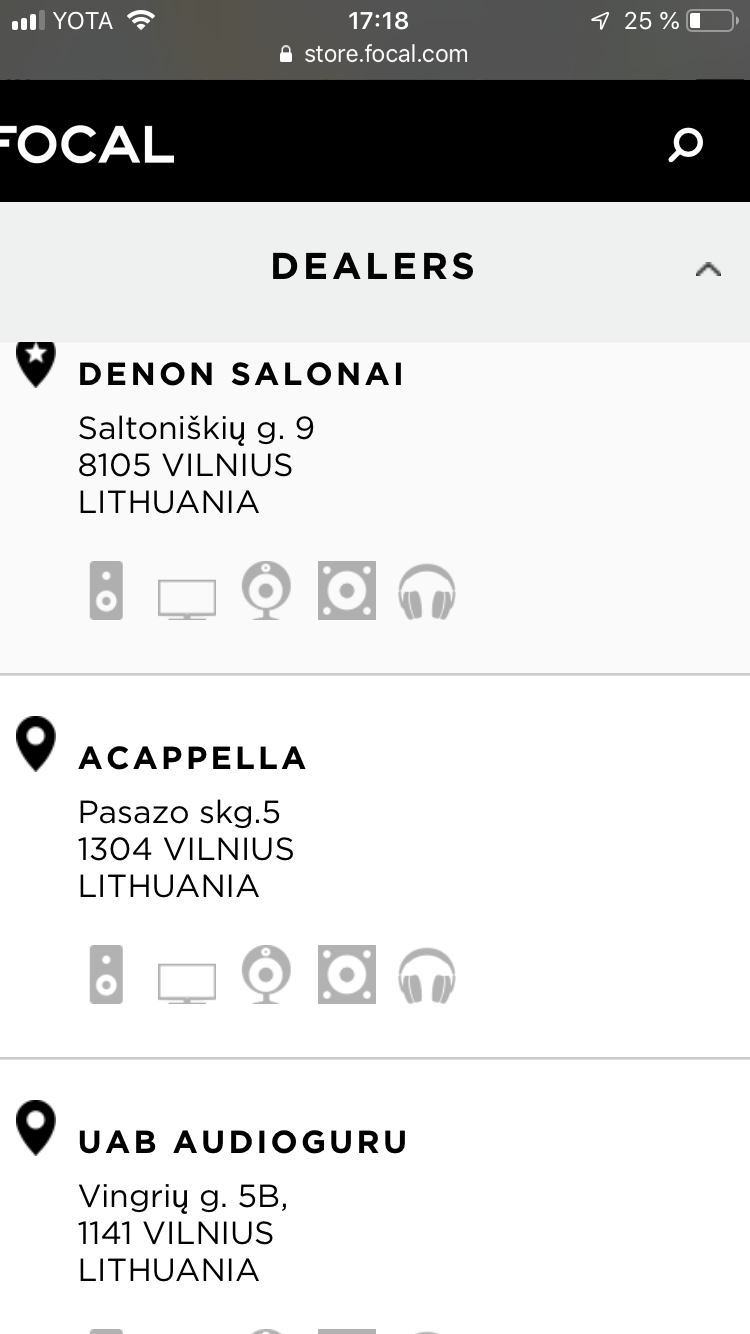Image resolution: width=750 pixels, height=1334 pixels.
Task: Tap the Dealers header title
Action: [x=373, y=267]
